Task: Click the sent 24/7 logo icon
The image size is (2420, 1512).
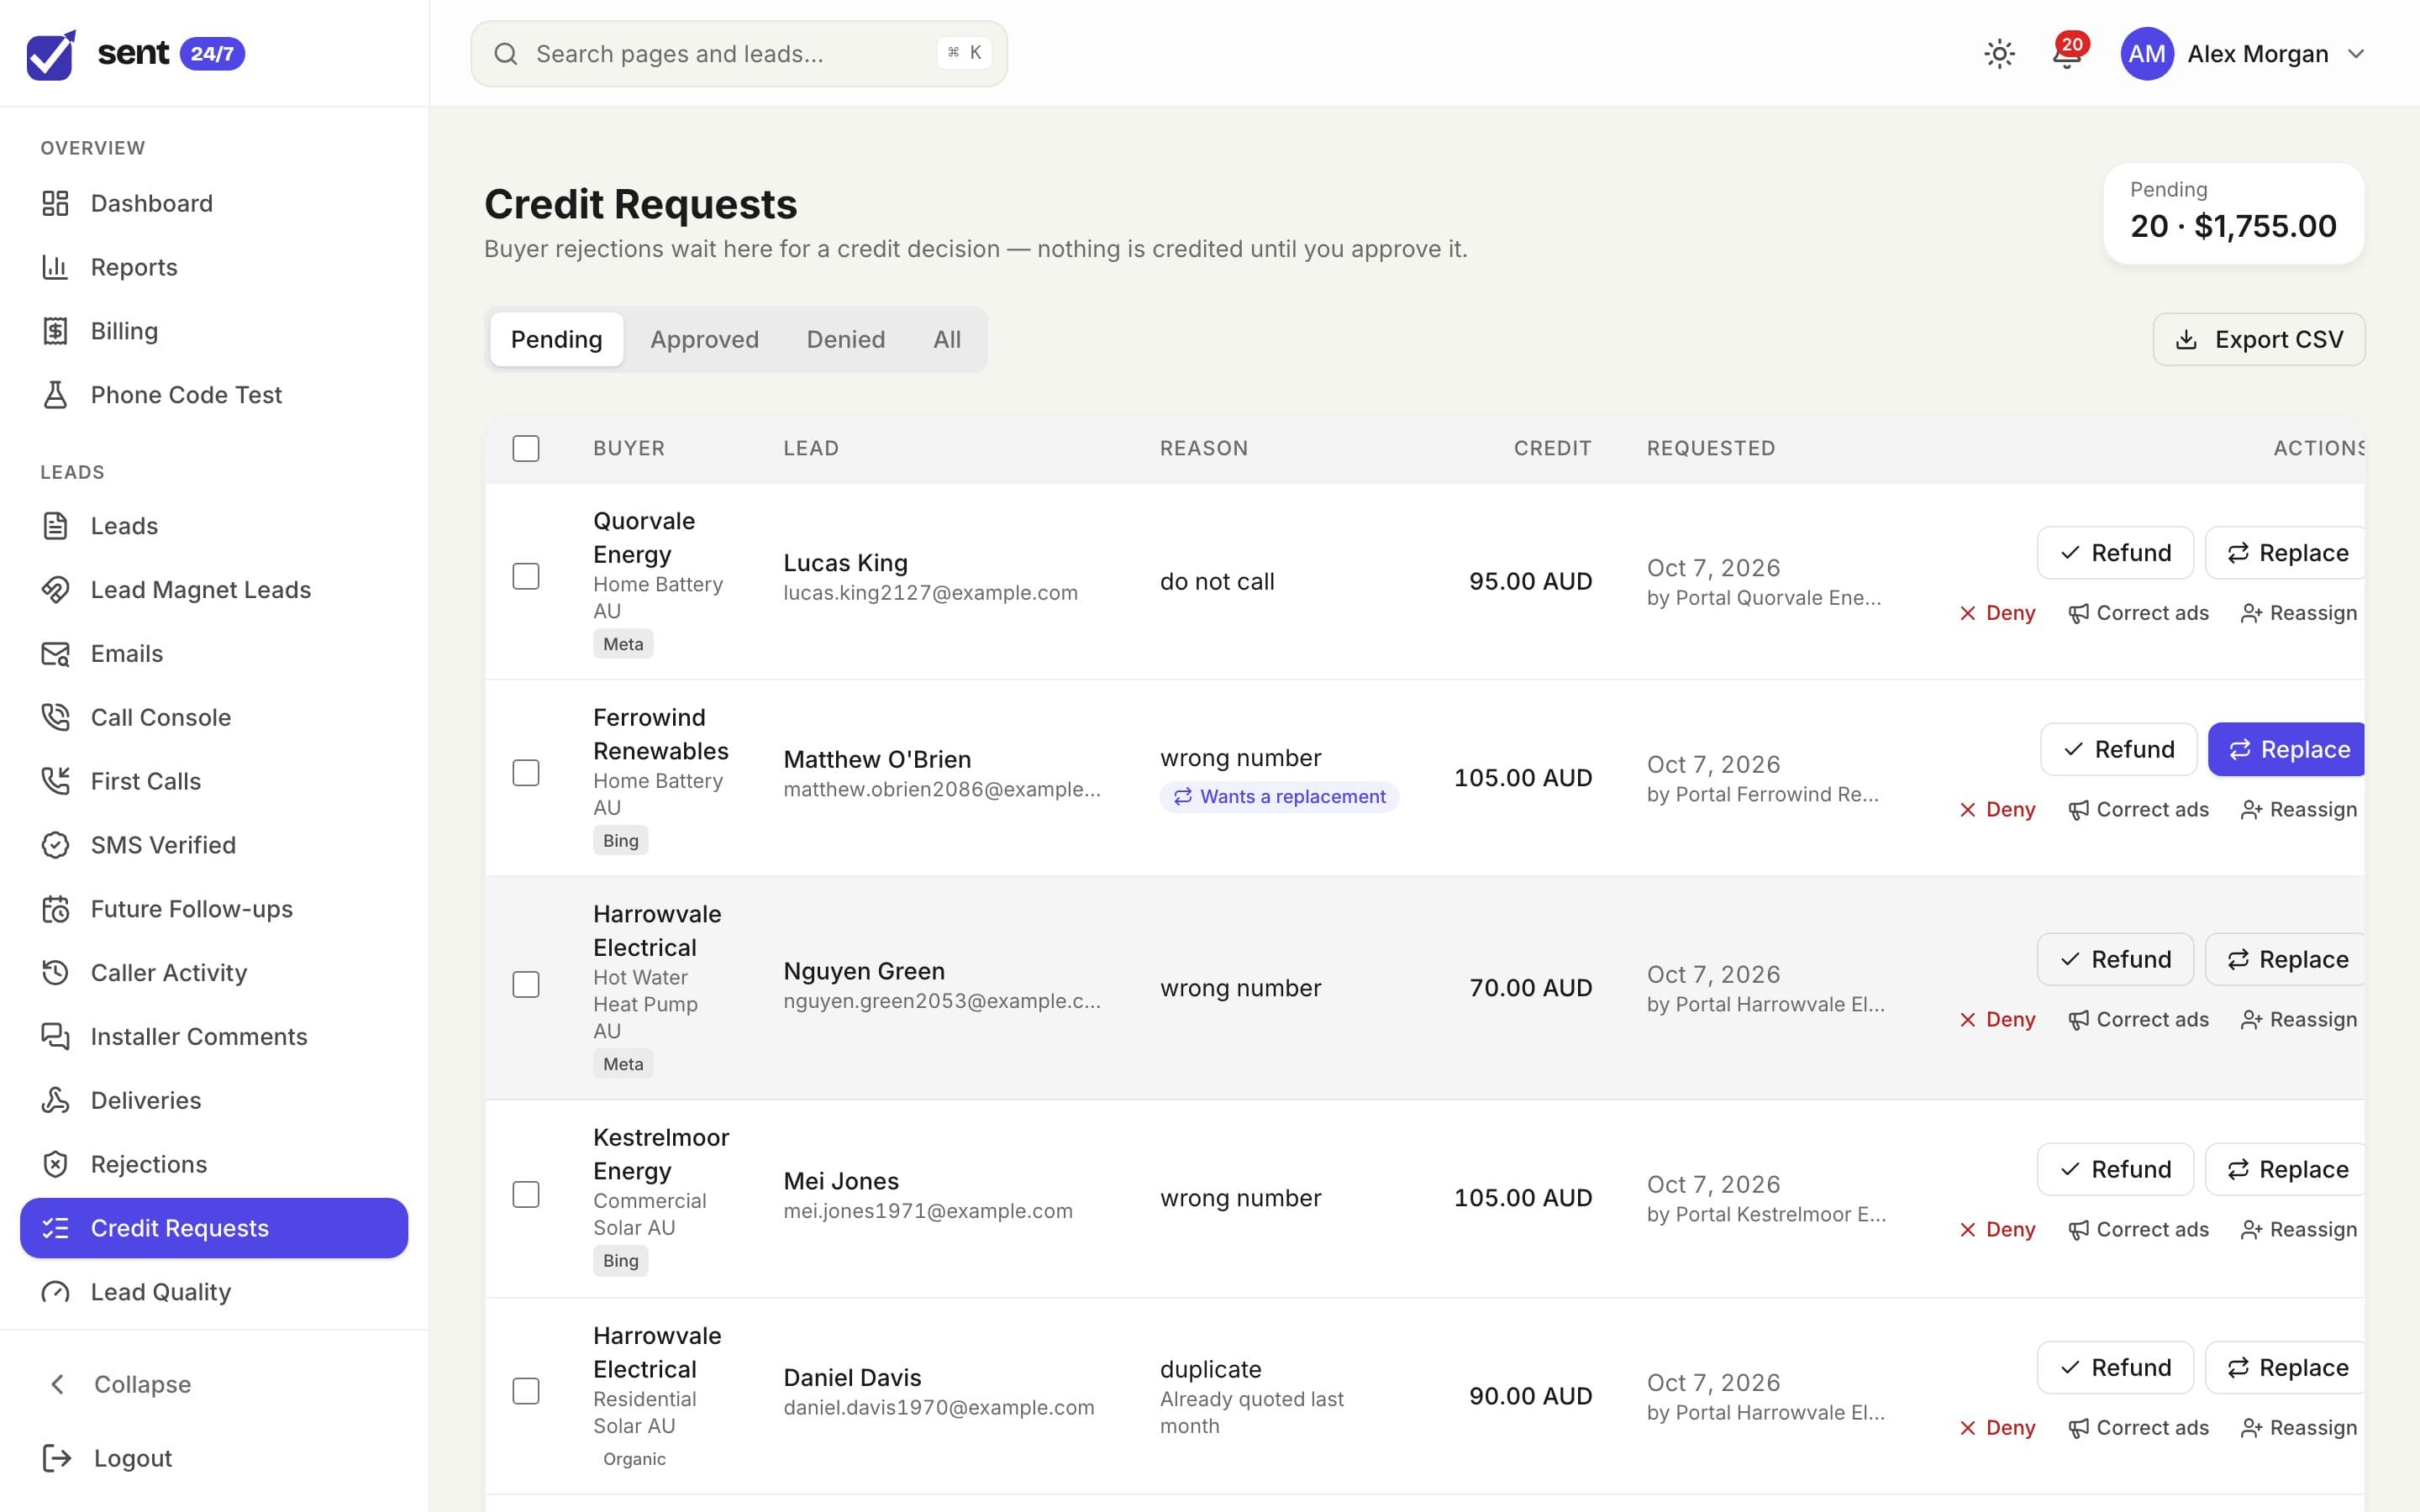Action: 51,55
